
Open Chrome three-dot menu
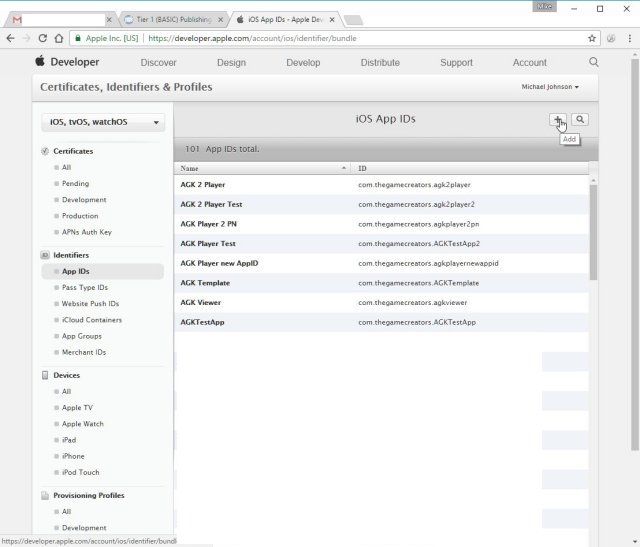coord(630,38)
